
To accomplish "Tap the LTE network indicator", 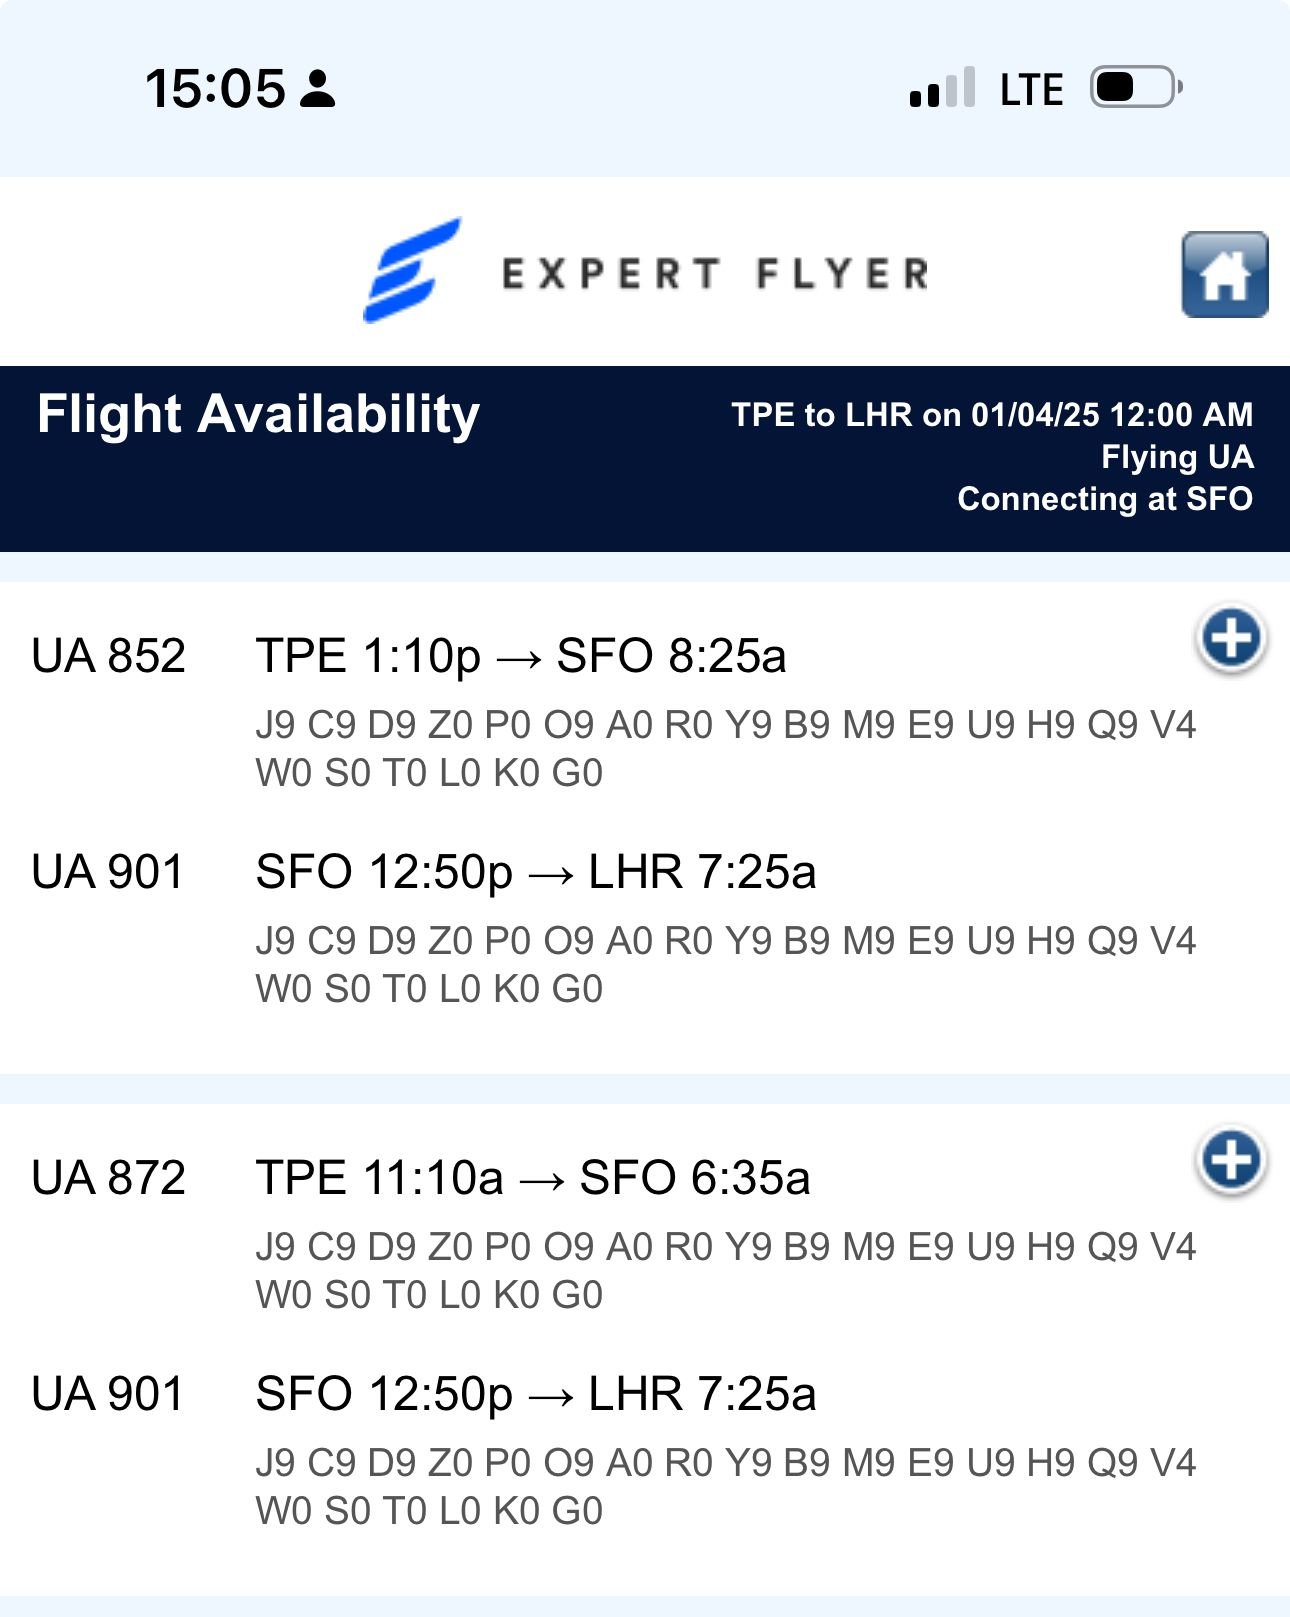I will coord(1031,90).
